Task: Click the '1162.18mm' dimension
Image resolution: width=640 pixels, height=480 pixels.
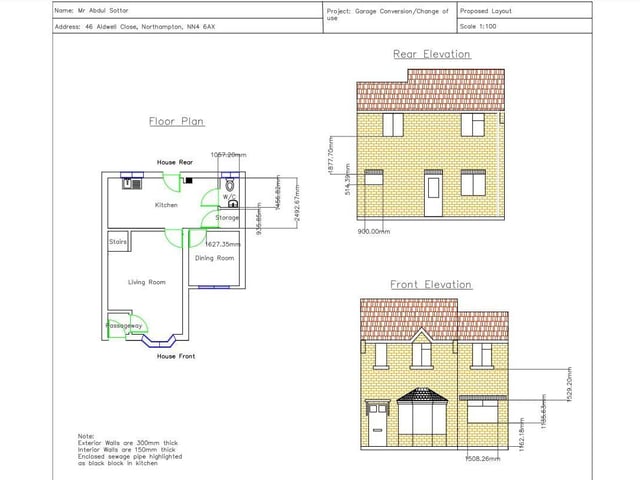Action: pyautogui.click(x=521, y=434)
